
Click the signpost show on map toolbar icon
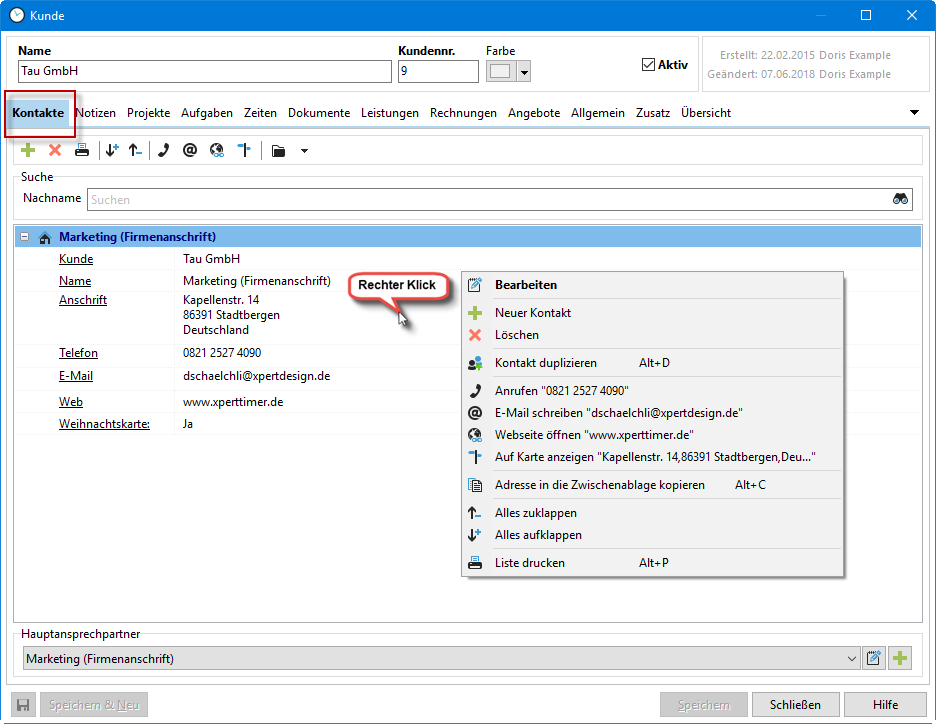pos(244,151)
